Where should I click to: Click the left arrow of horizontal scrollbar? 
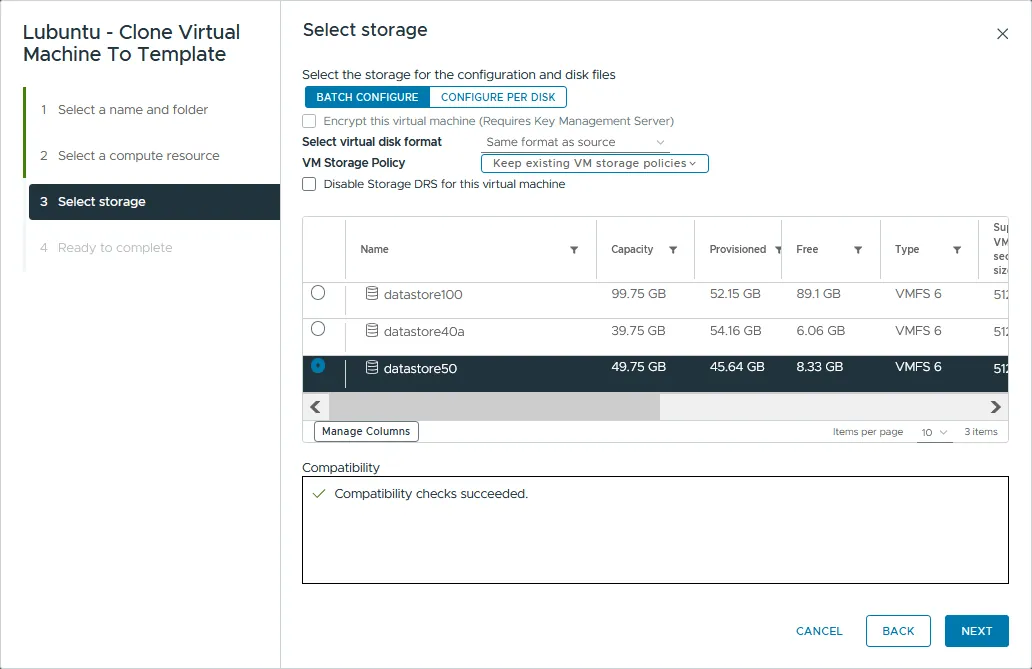point(315,407)
